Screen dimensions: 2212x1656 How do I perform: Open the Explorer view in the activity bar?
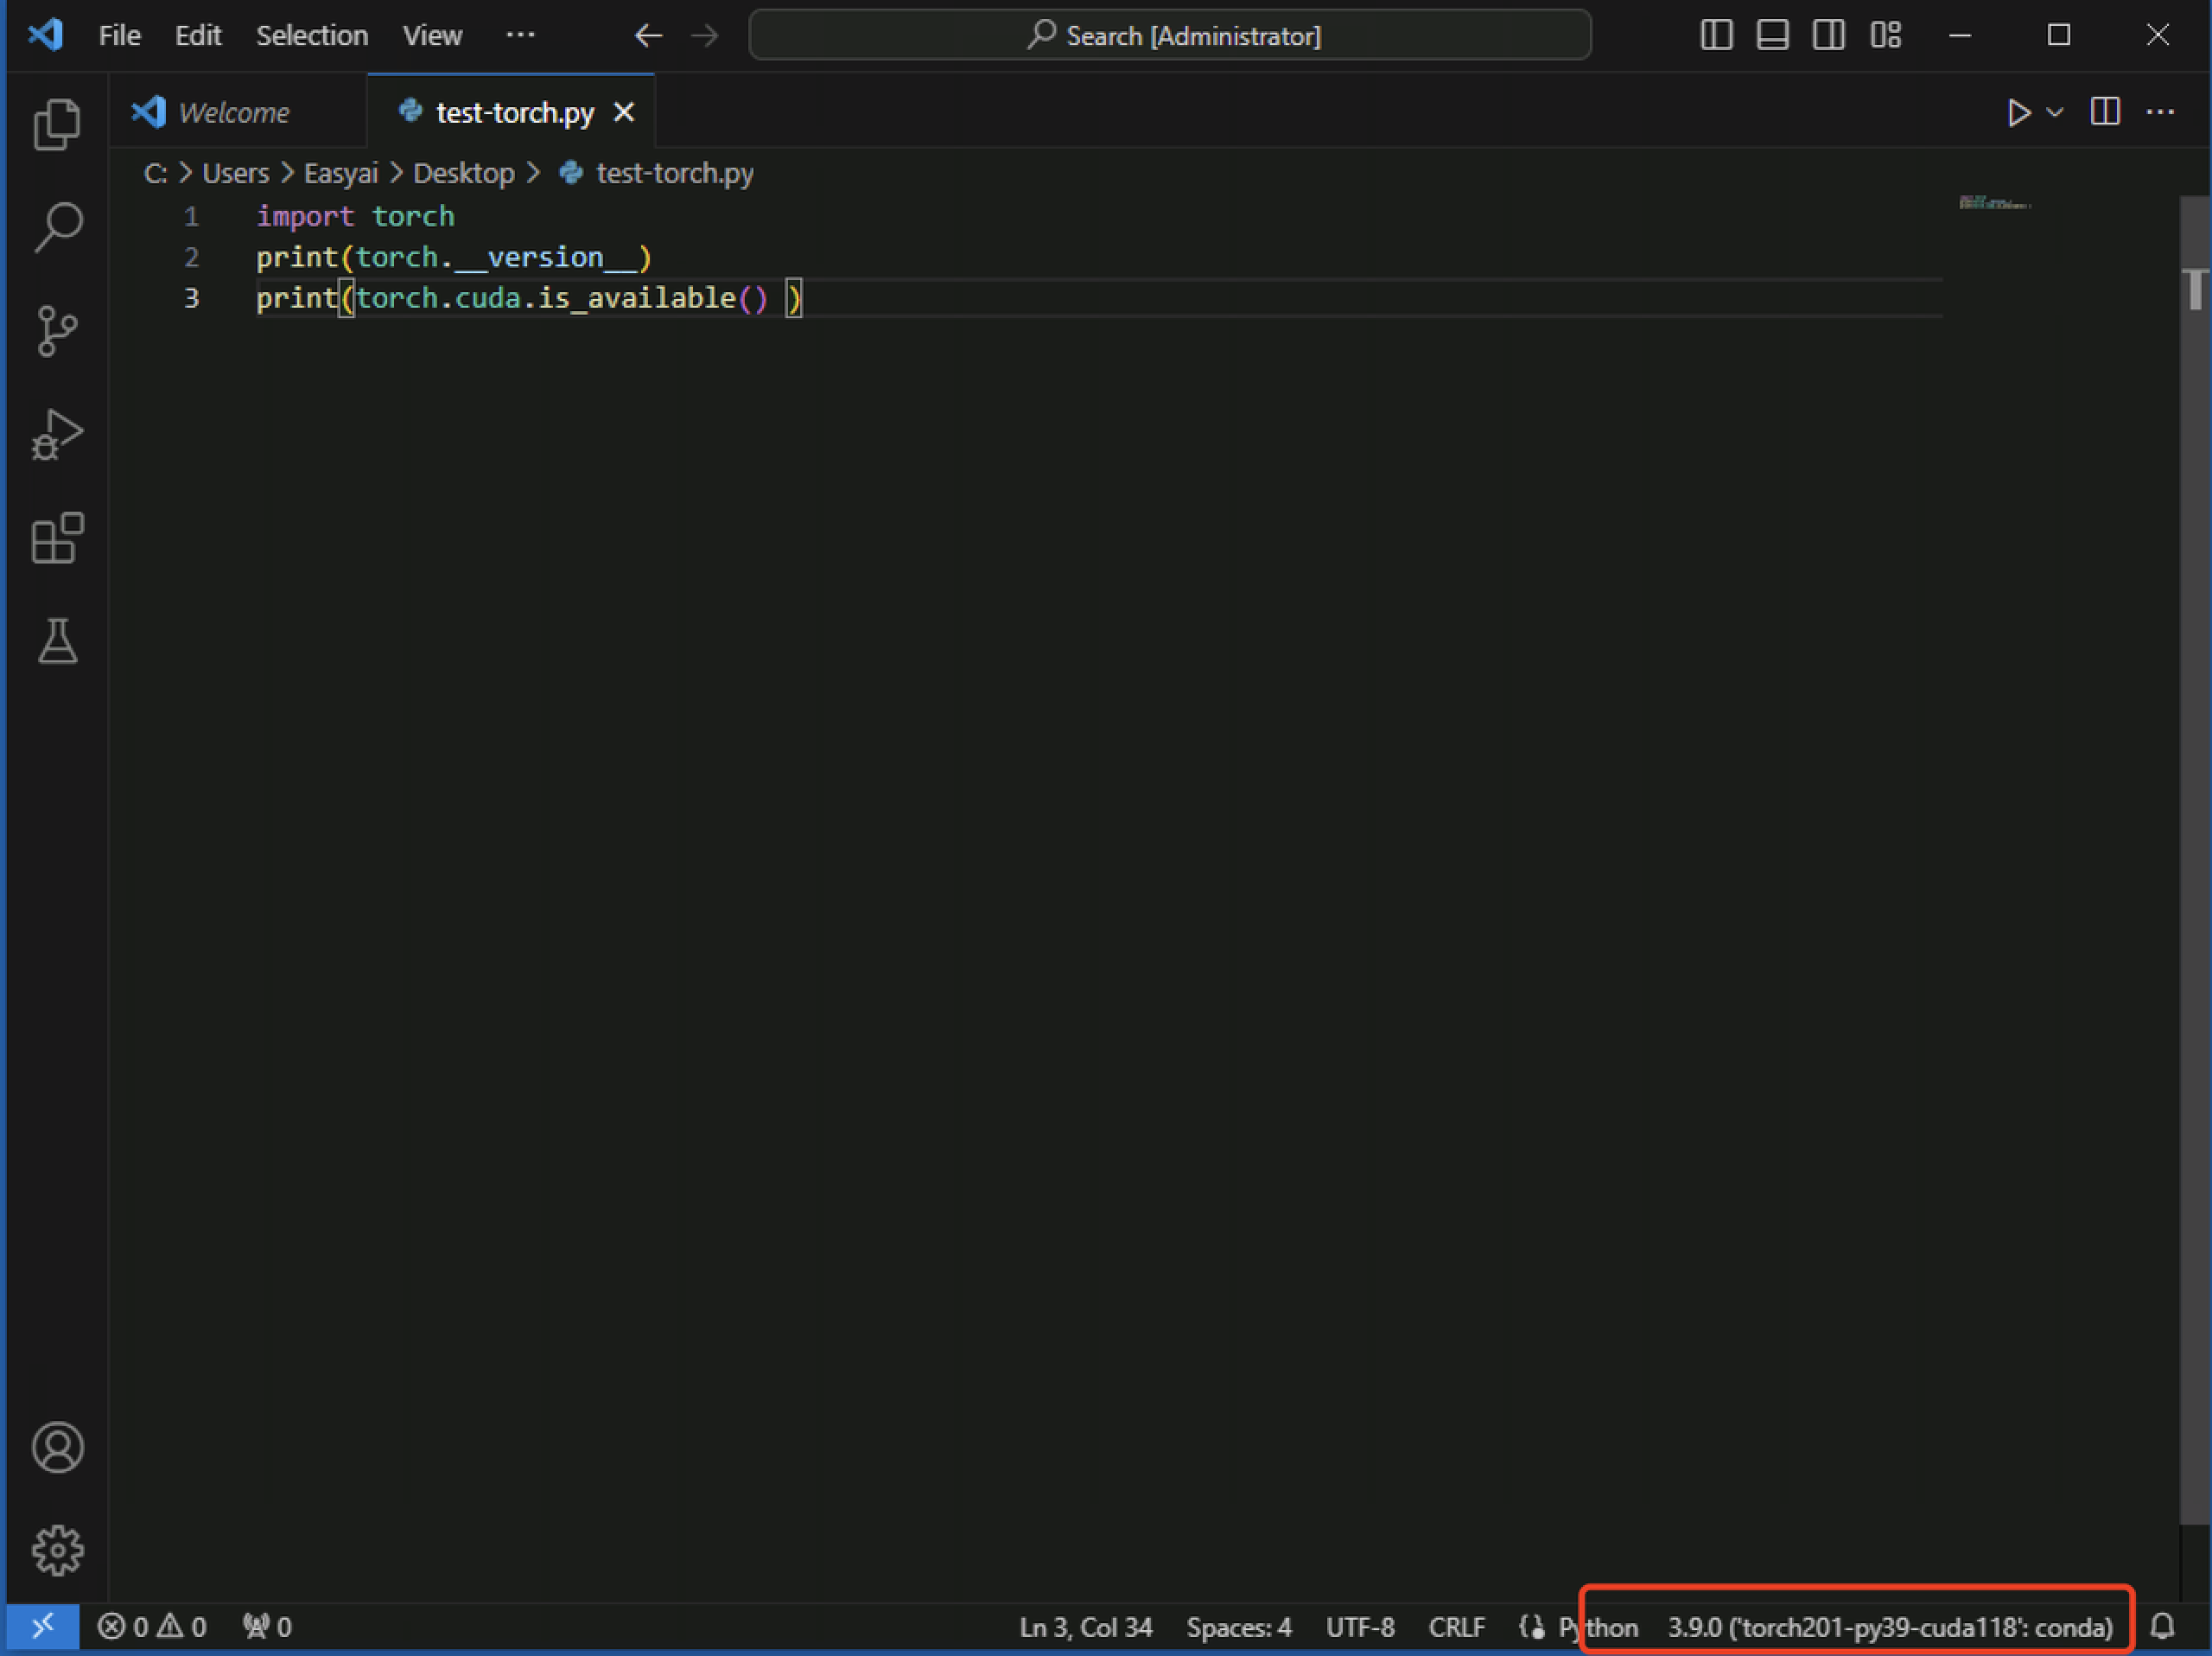pyautogui.click(x=57, y=124)
